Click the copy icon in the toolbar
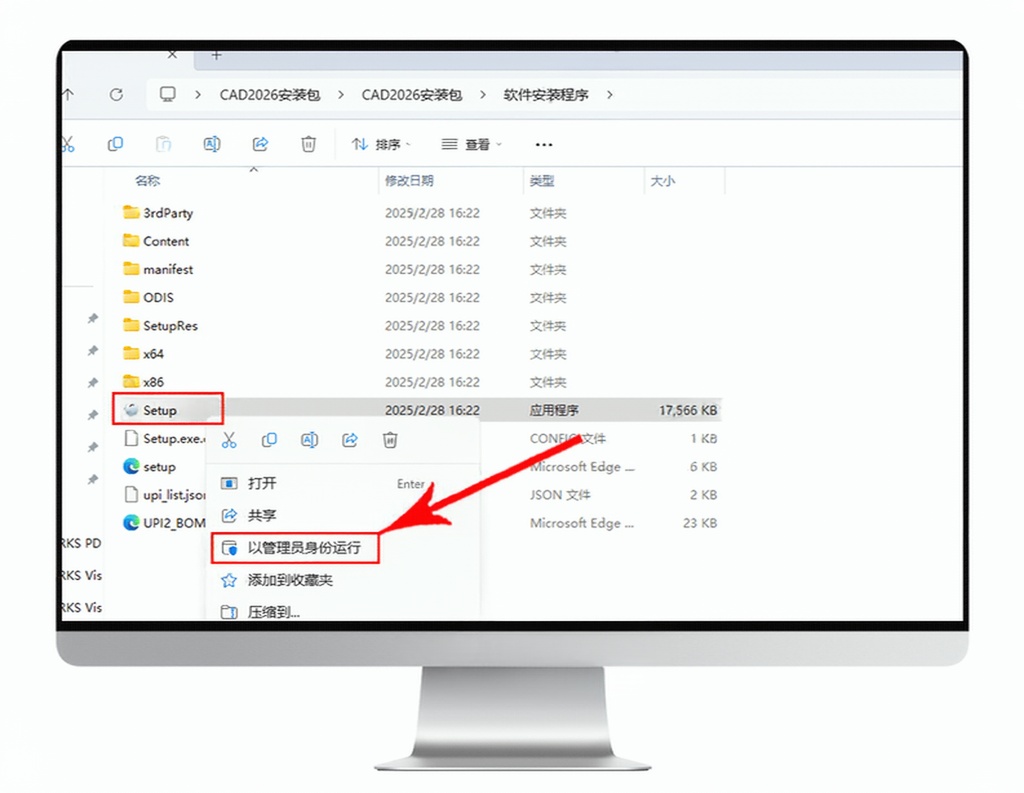The image size is (1024, 793). pyautogui.click(x=116, y=144)
